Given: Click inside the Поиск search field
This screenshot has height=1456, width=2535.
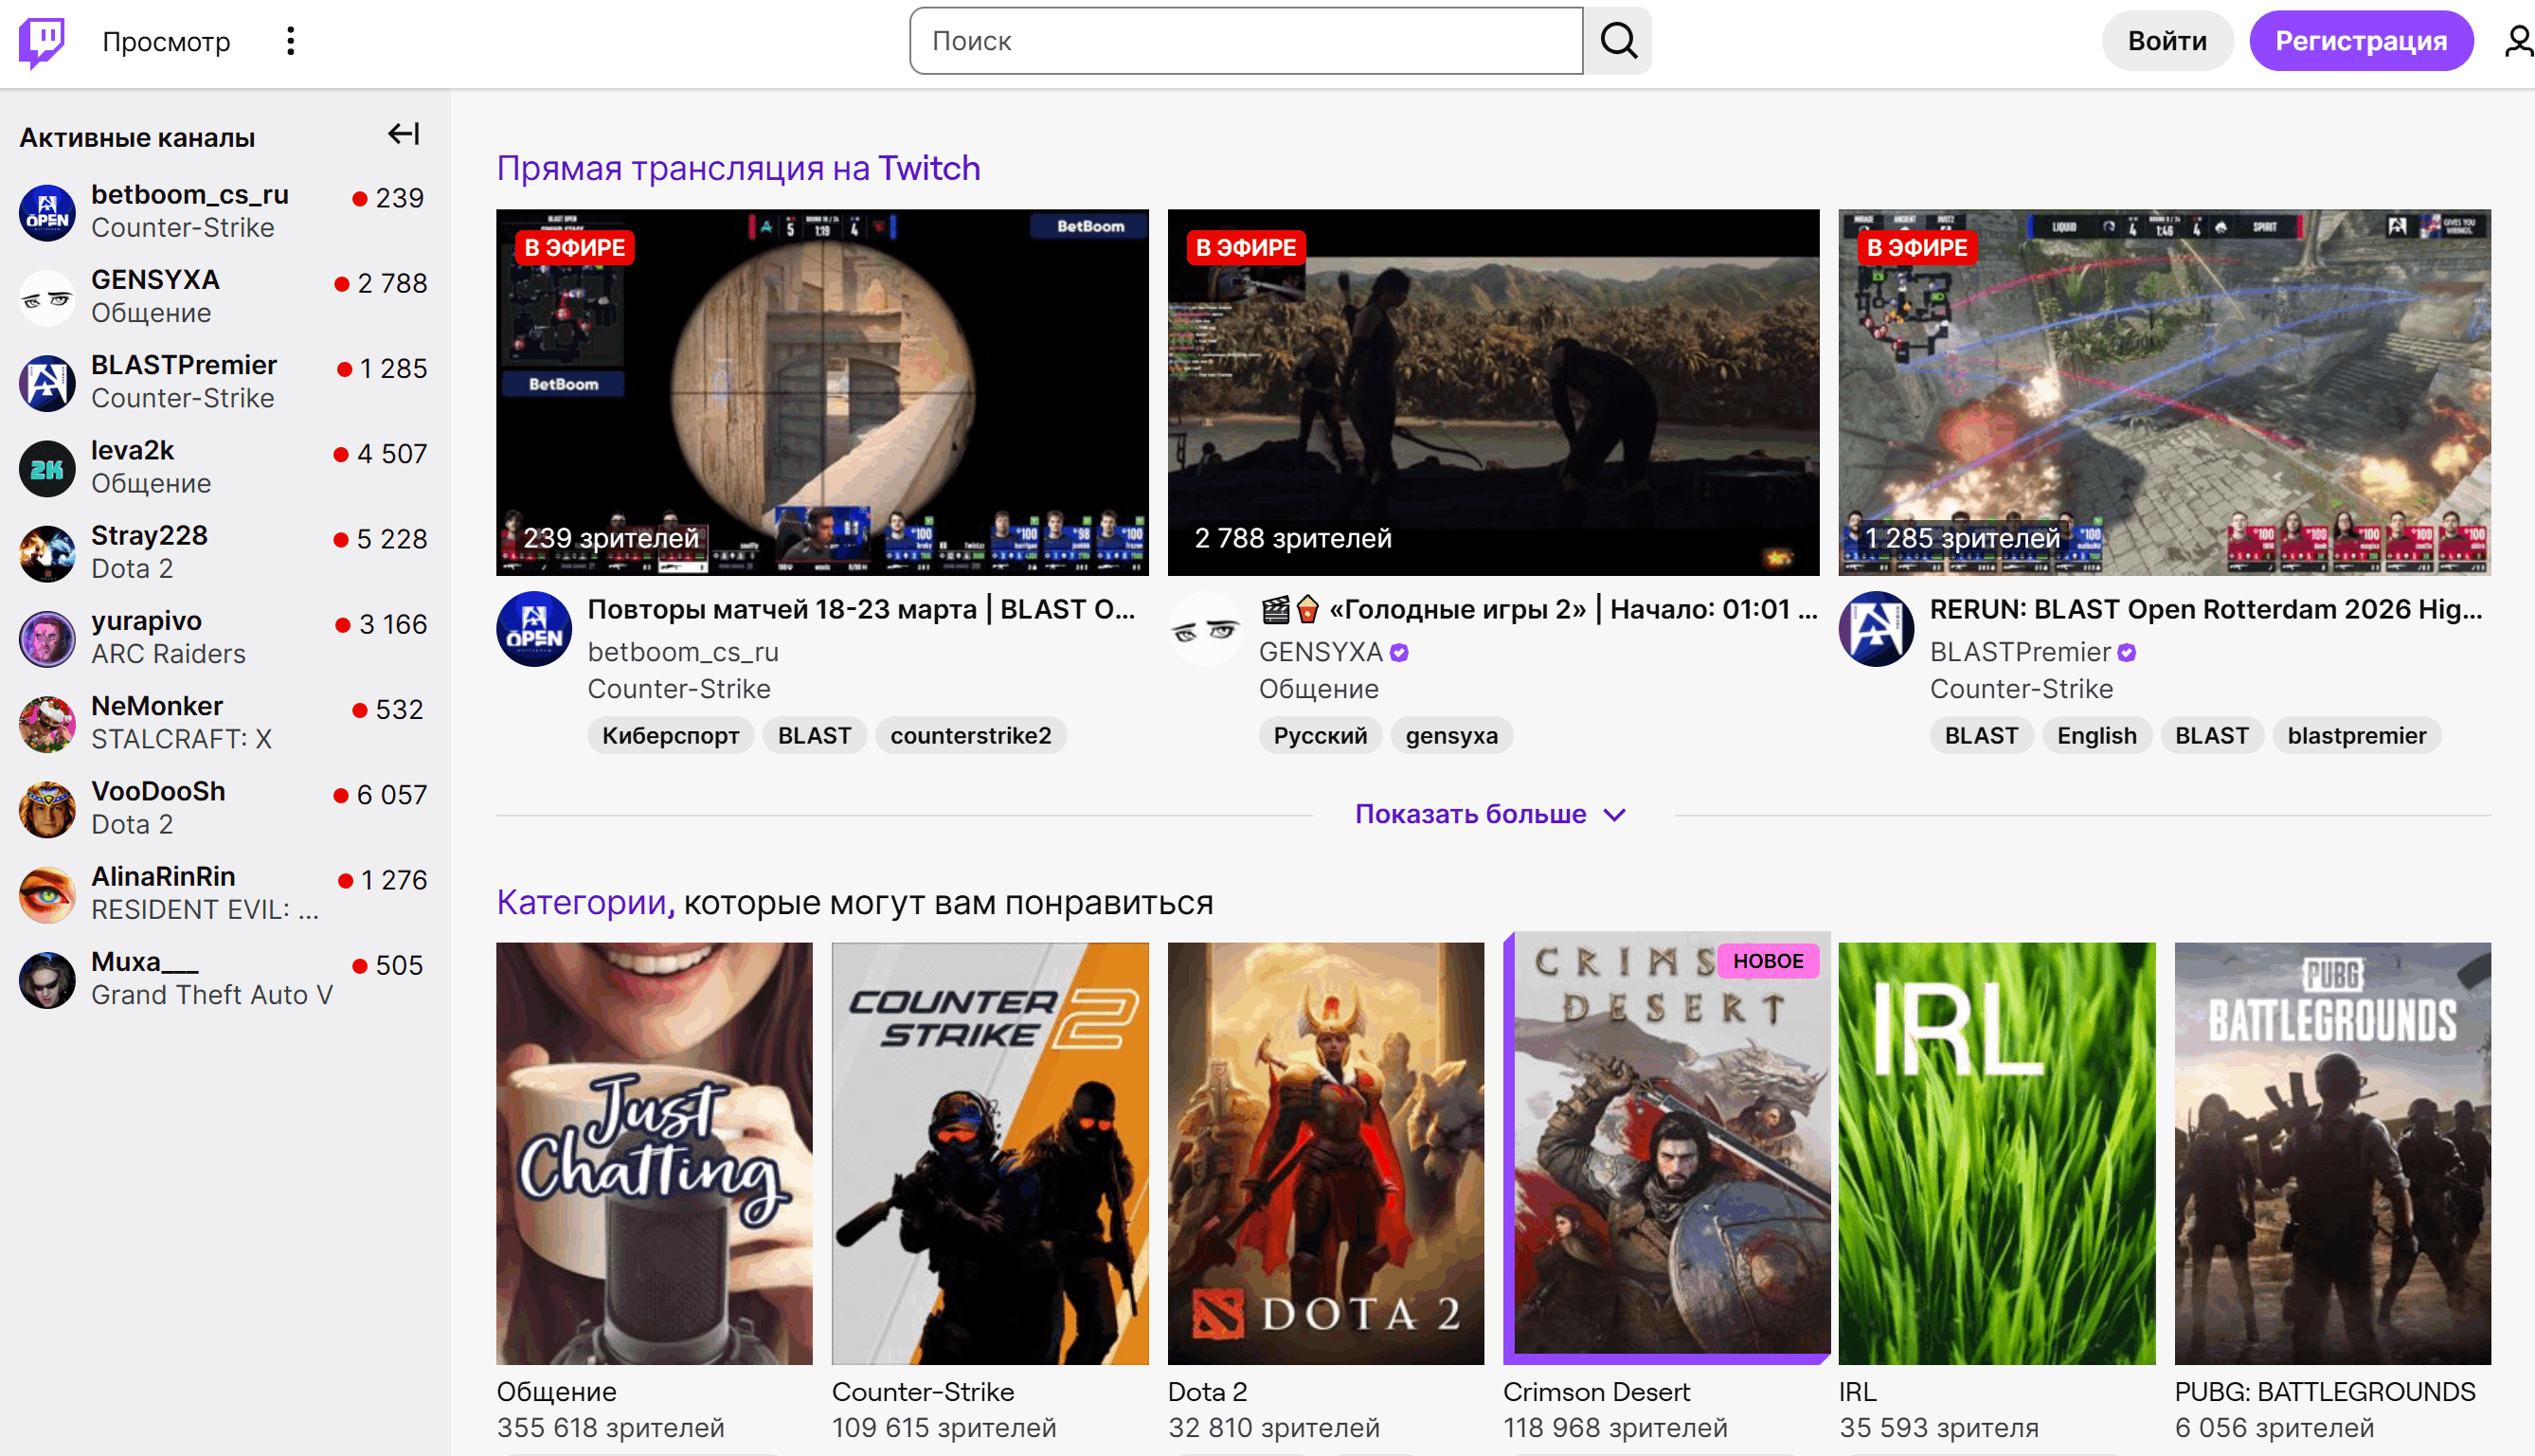Looking at the screenshot, I should (x=1240, y=40).
